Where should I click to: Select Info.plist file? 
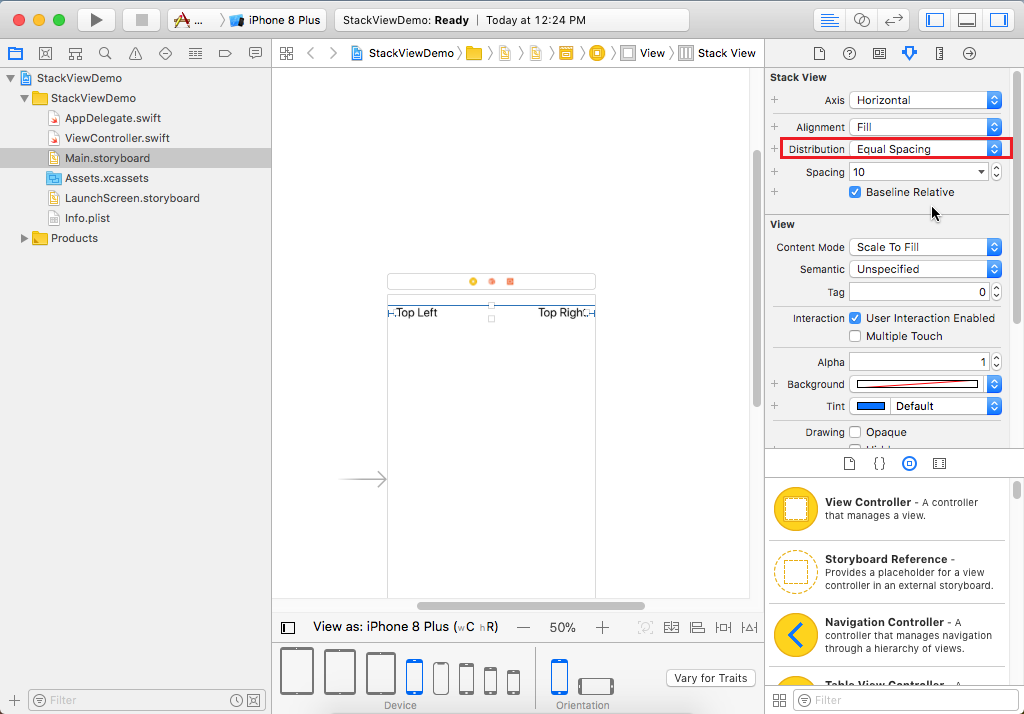point(87,218)
